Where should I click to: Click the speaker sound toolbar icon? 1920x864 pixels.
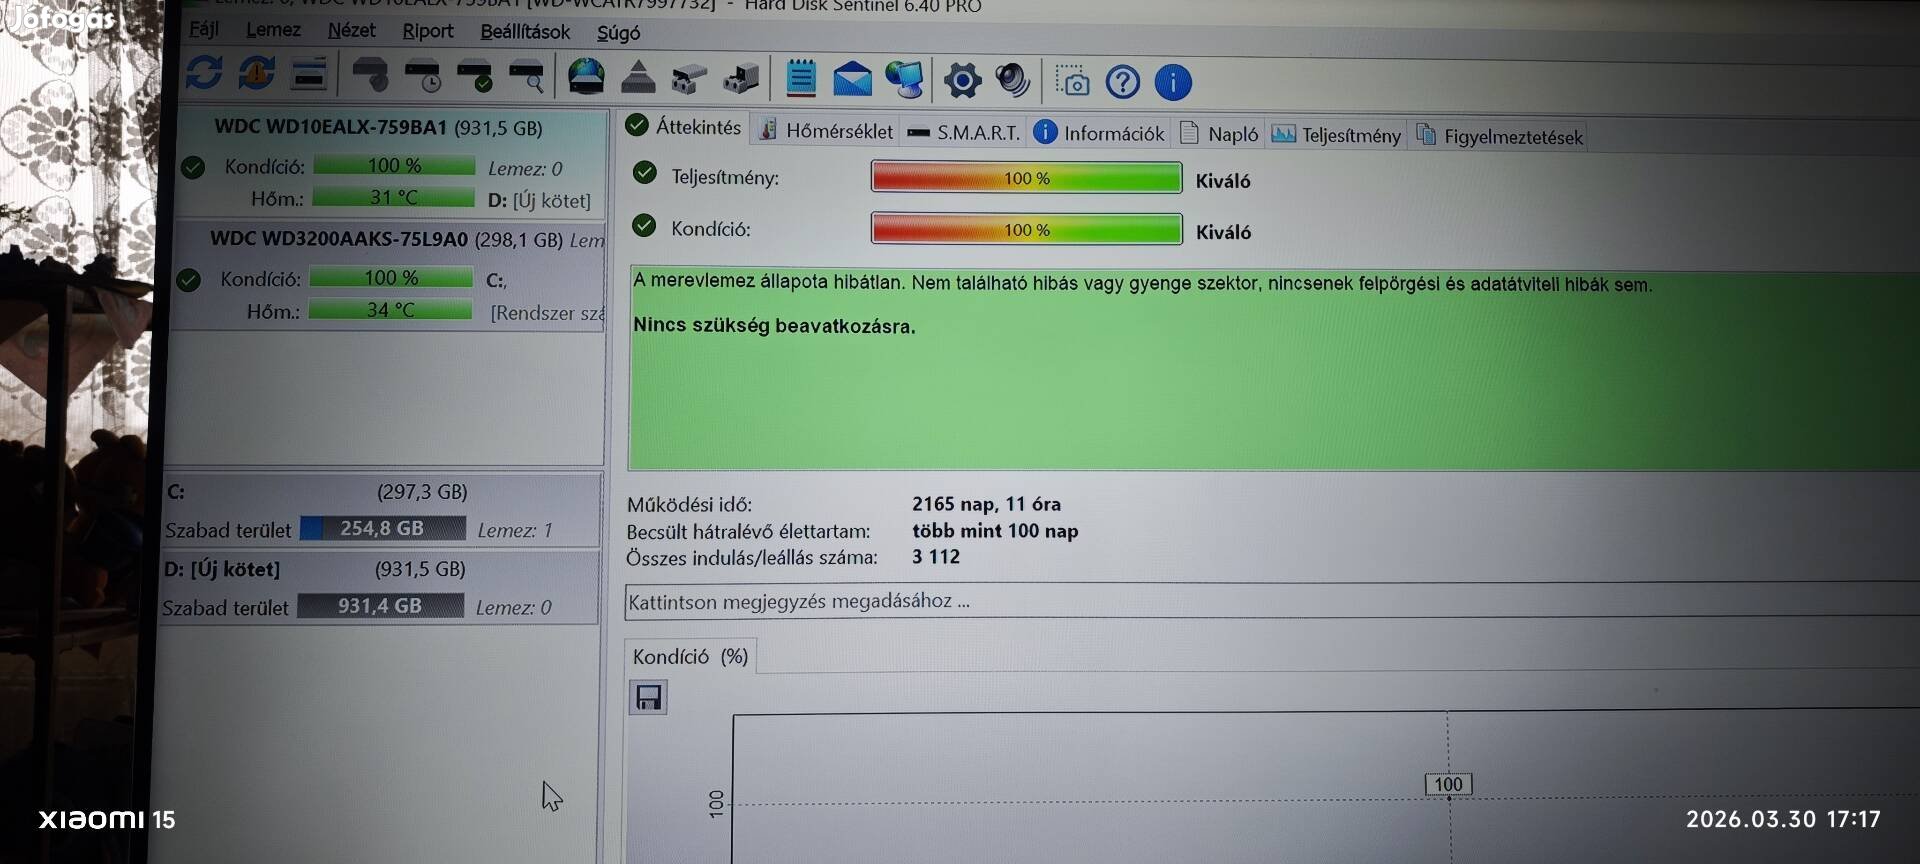[x=1013, y=81]
